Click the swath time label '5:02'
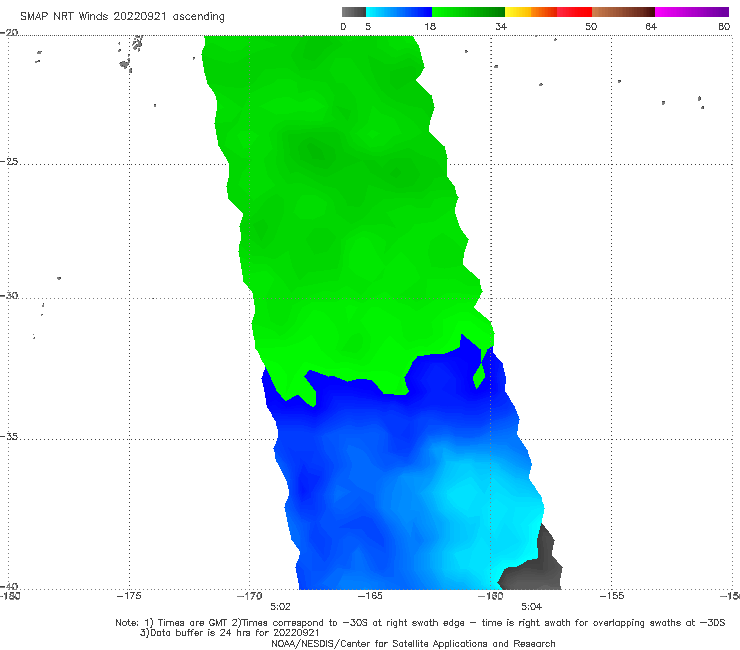This screenshot has width=740, height=650. 280,607
